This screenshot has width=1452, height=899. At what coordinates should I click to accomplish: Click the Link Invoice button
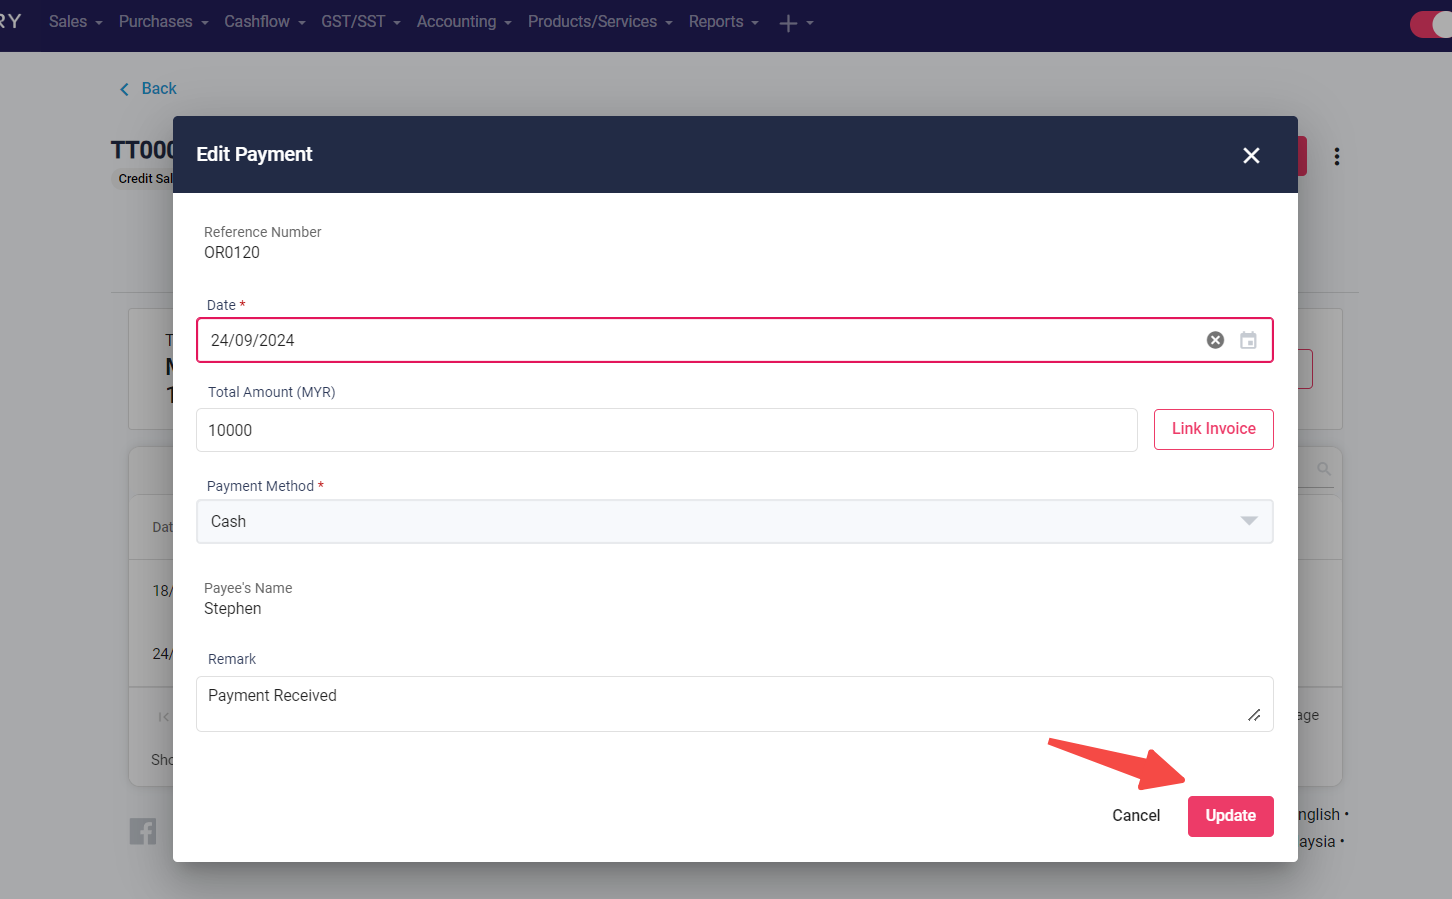(x=1213, y=429)
